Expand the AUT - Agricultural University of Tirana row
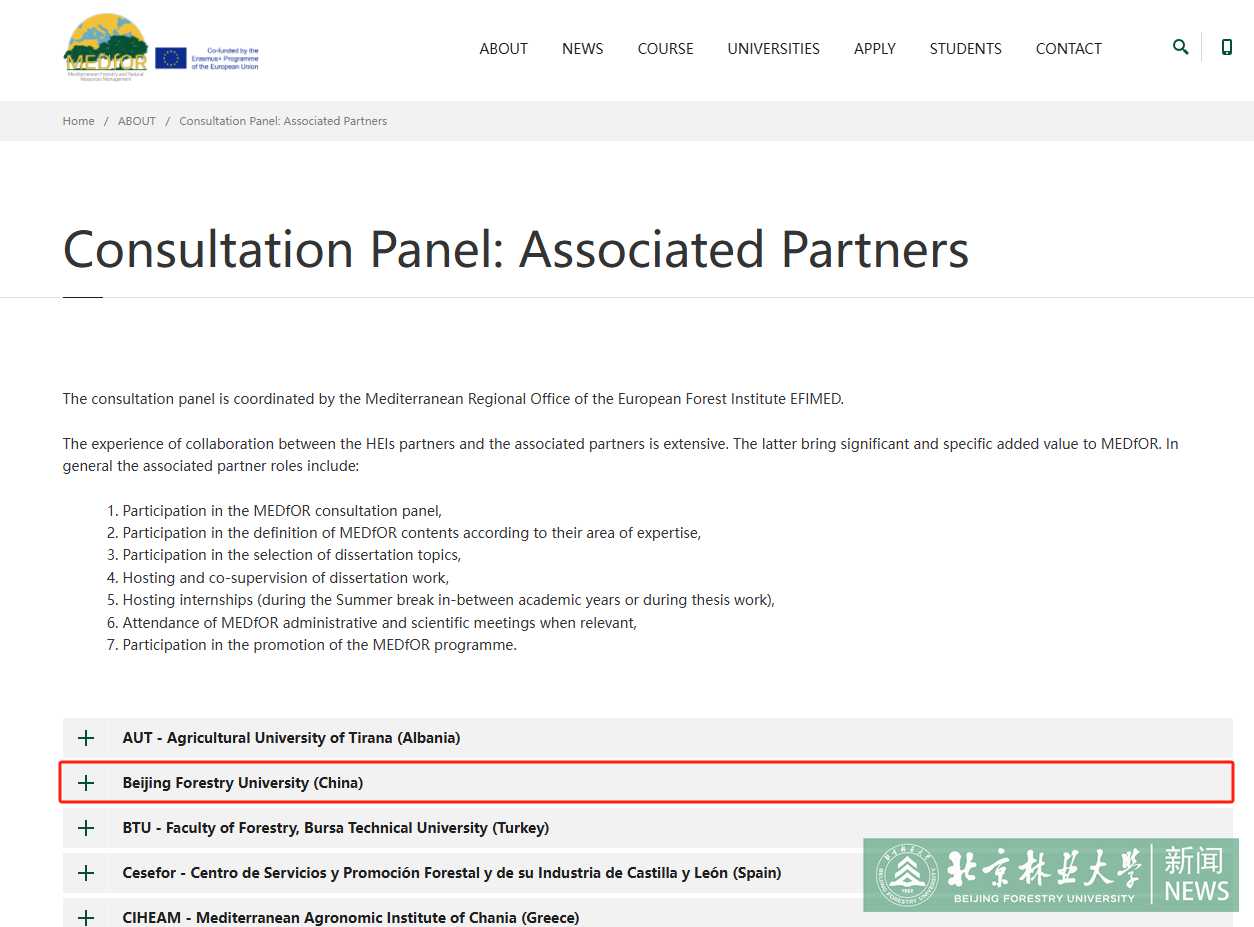 [x=291, y=738]
